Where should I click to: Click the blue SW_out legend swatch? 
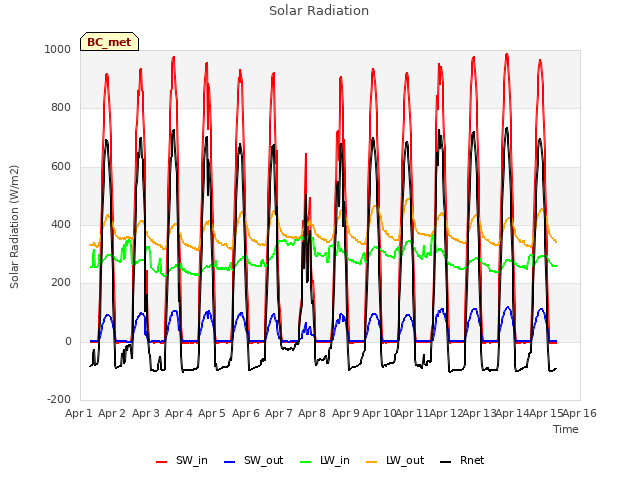point(230,462)
